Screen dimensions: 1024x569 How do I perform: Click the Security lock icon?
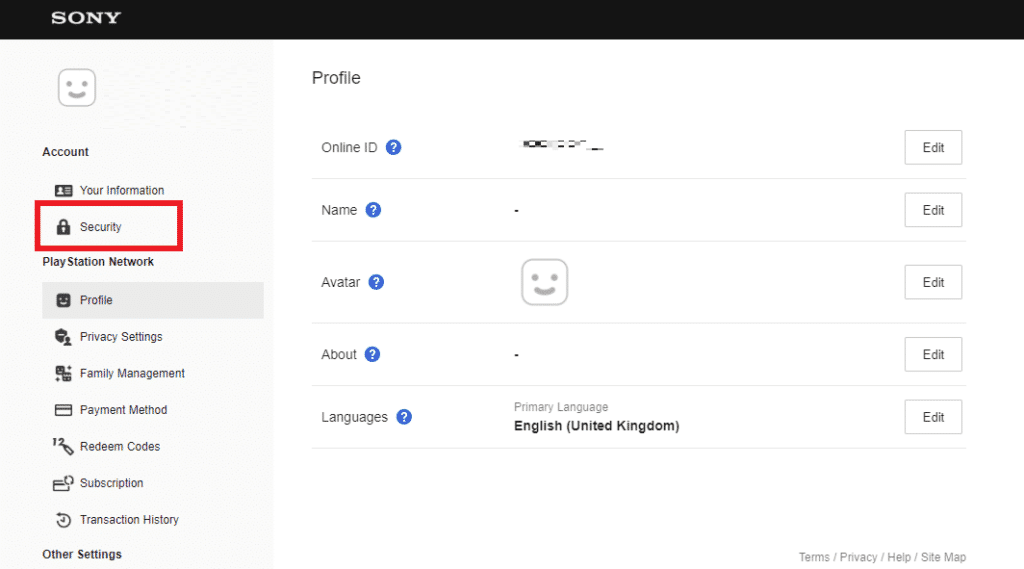click(x=63, y=227)
